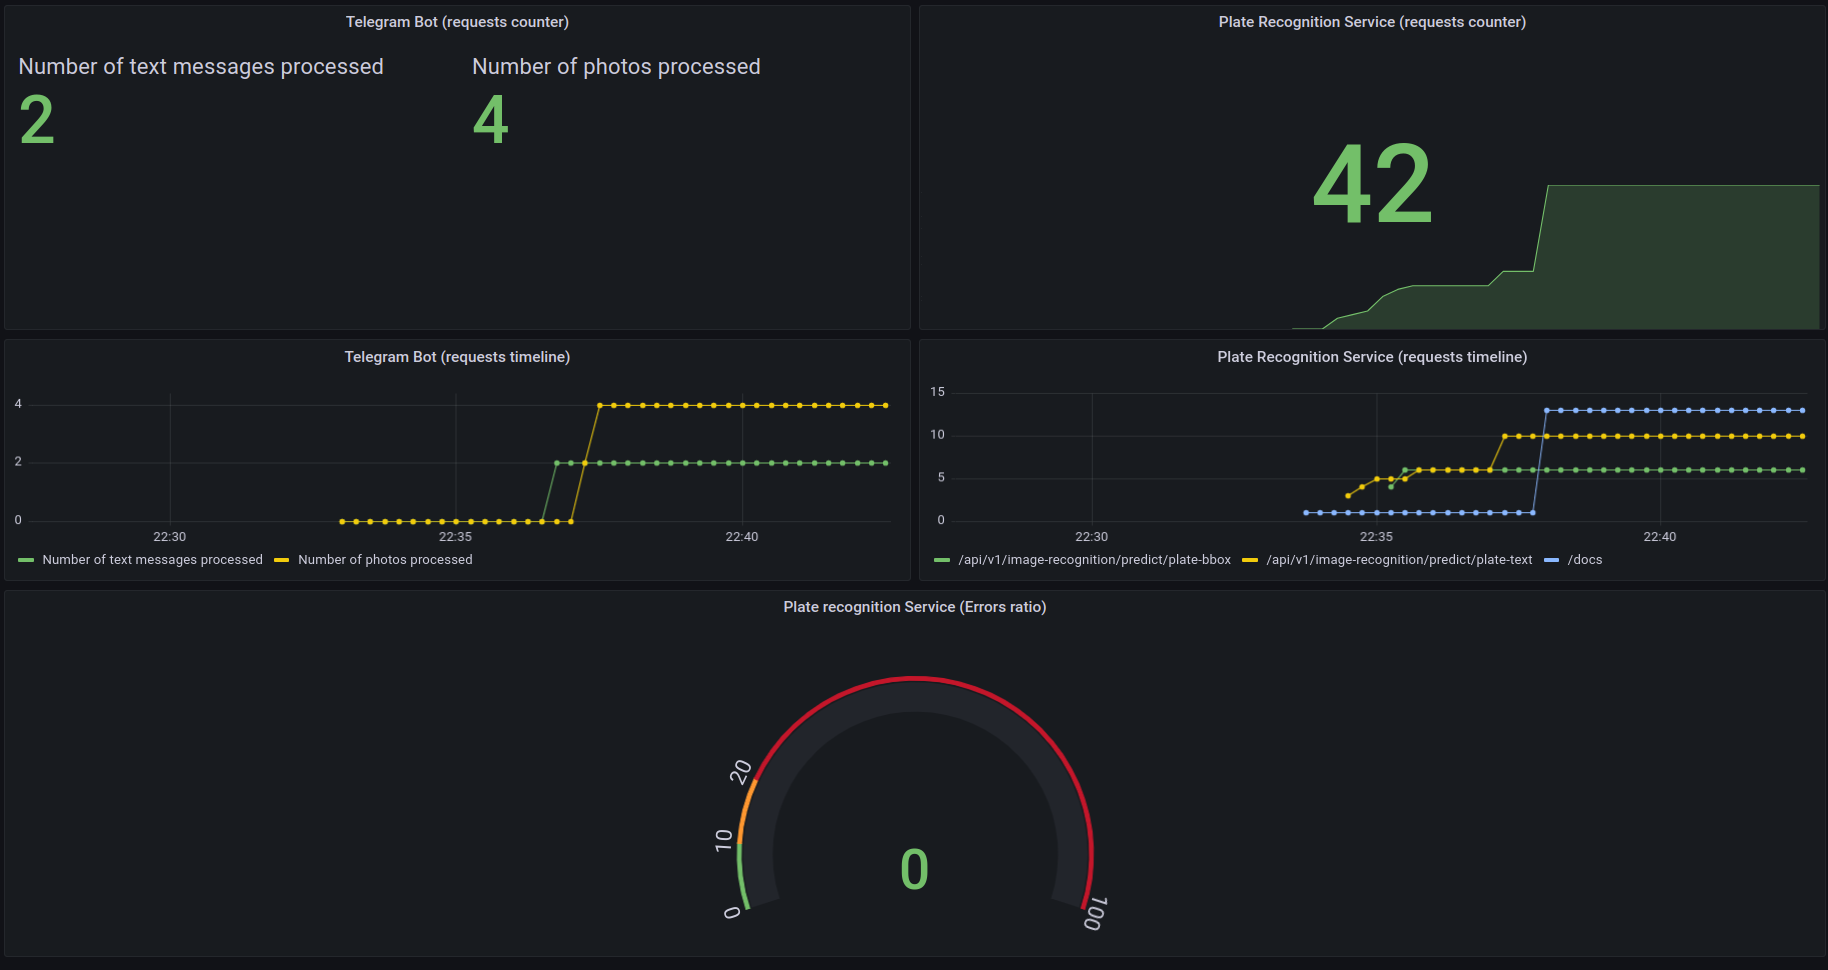Click the big 42 requests counter value
The height and width of the screenshot is (970, 1828).
coord(1373,184)
